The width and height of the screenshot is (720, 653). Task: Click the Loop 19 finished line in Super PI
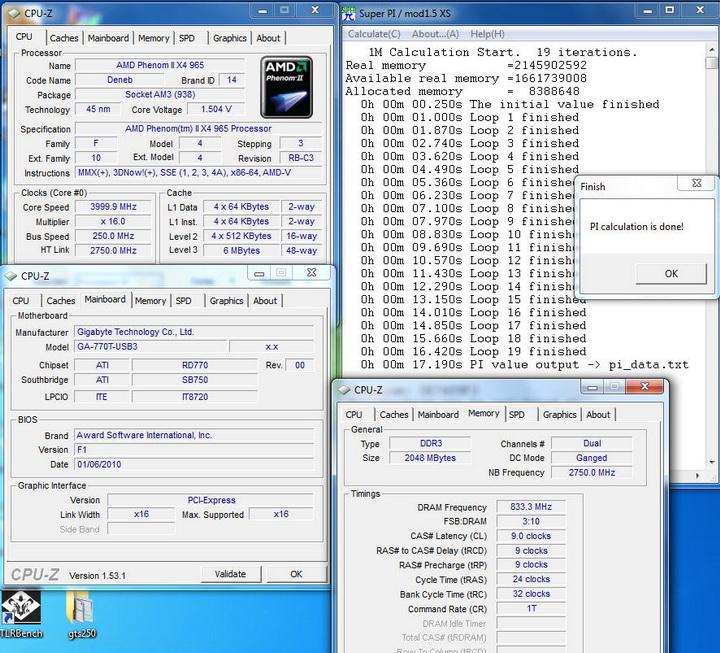point(473,352)
